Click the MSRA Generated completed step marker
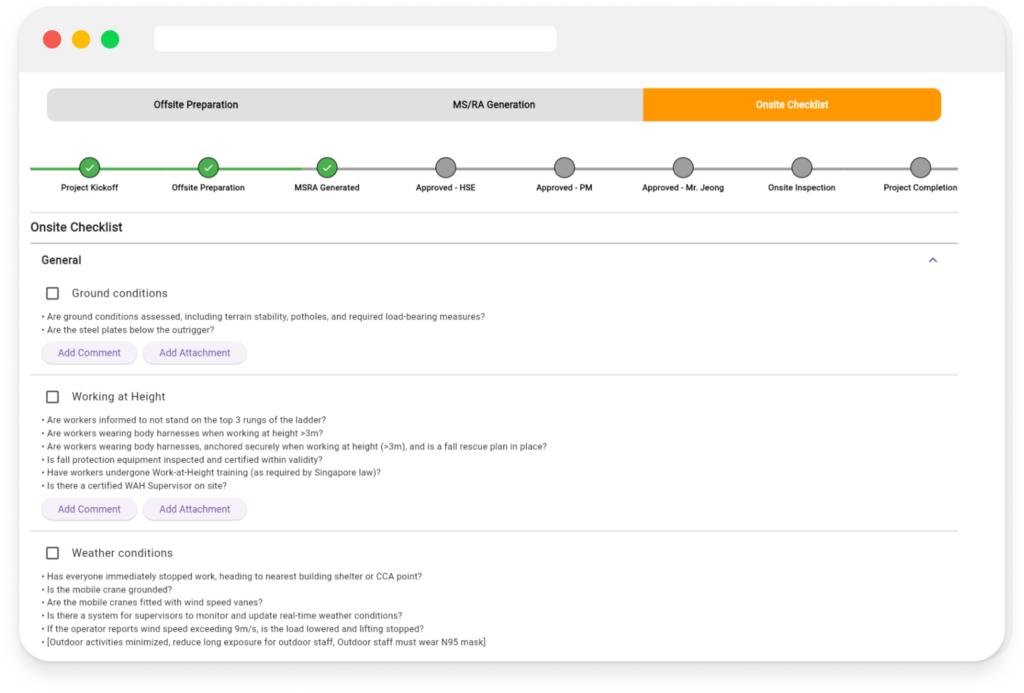 tap(327, 168)
